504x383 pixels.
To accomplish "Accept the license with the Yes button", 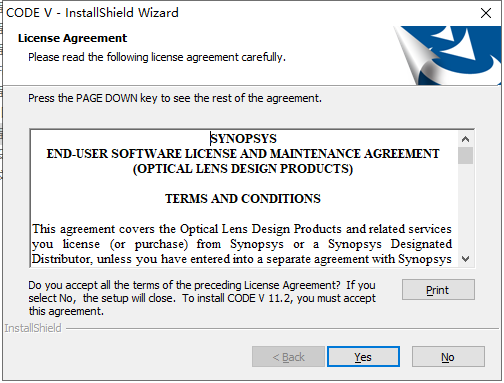I will tap(363, 357).
